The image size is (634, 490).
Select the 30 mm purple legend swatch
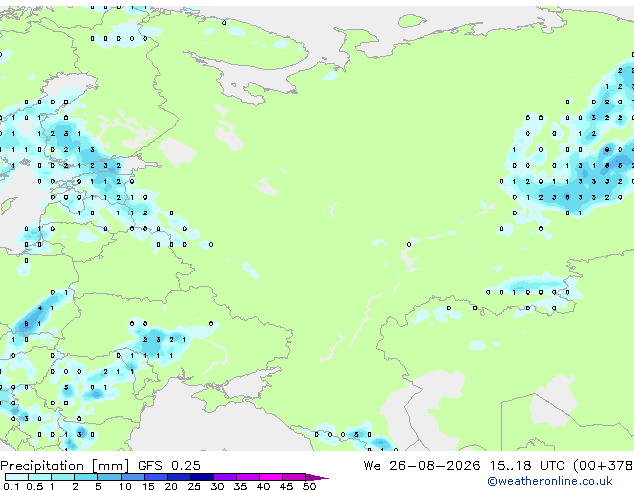pos(224,477)
